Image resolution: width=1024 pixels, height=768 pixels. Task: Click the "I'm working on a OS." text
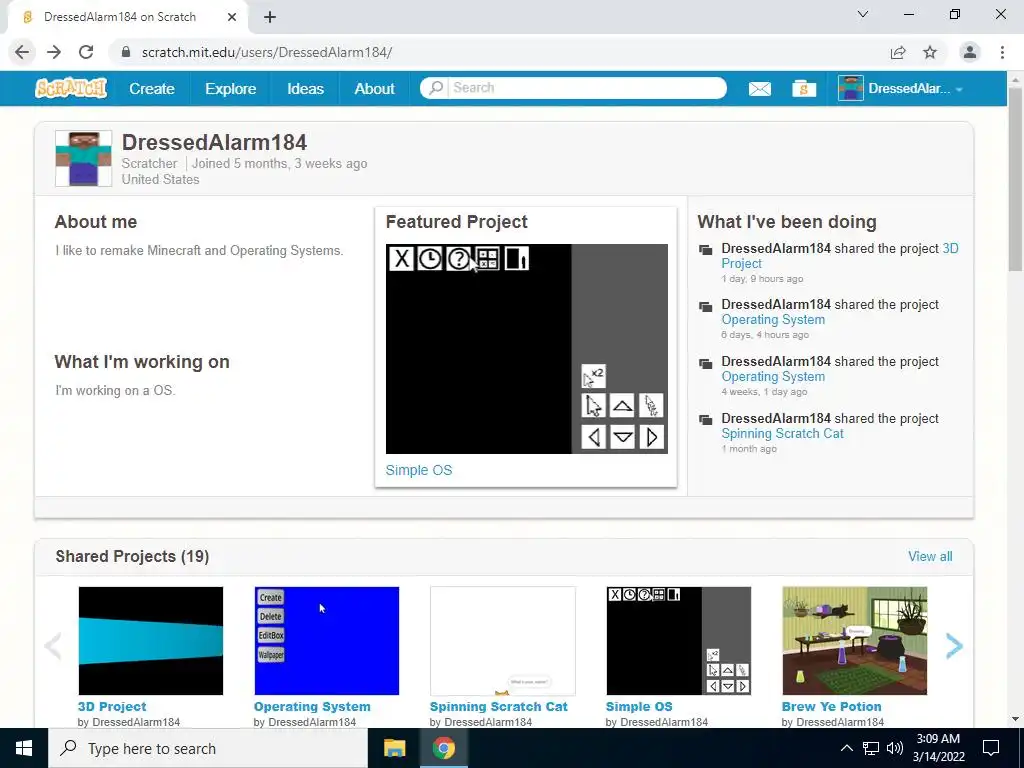(x=115, y=390)
